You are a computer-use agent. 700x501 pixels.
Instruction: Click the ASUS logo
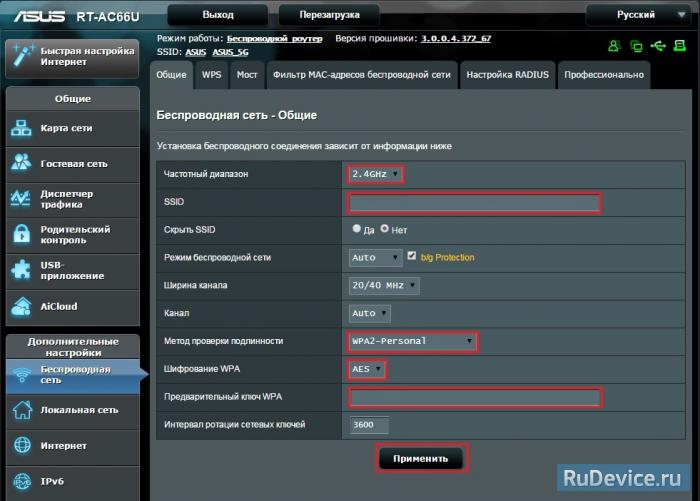[39, 17]
